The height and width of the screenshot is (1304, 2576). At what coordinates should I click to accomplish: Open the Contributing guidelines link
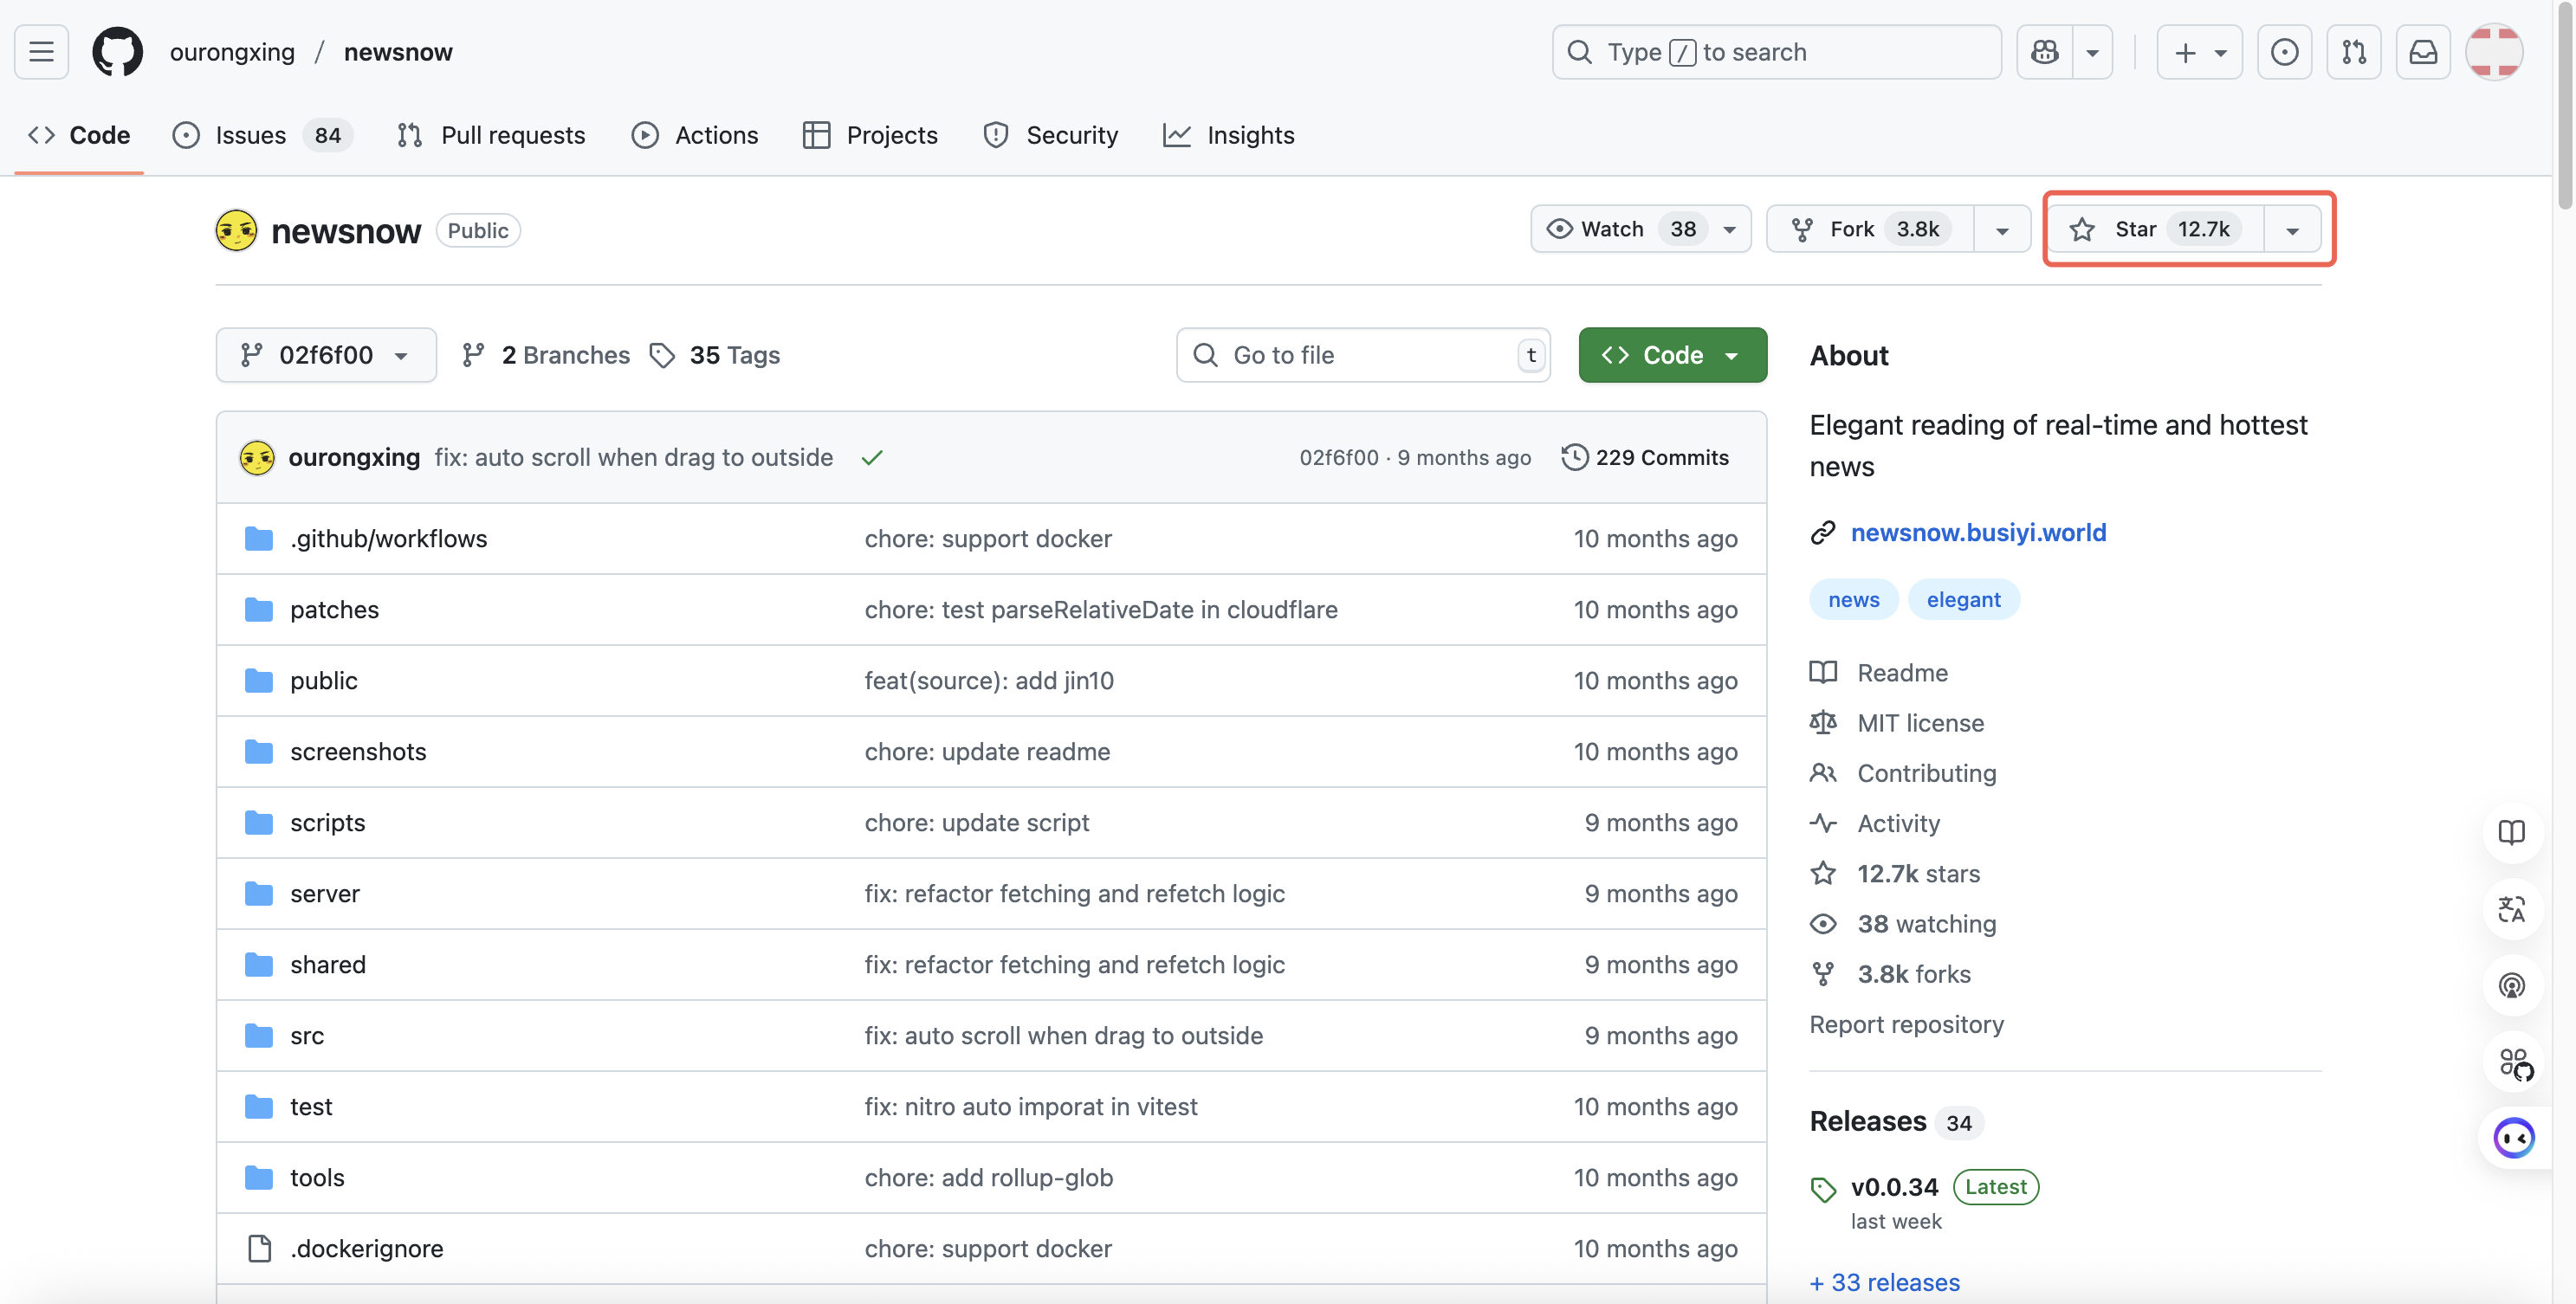coord(1903,773)
